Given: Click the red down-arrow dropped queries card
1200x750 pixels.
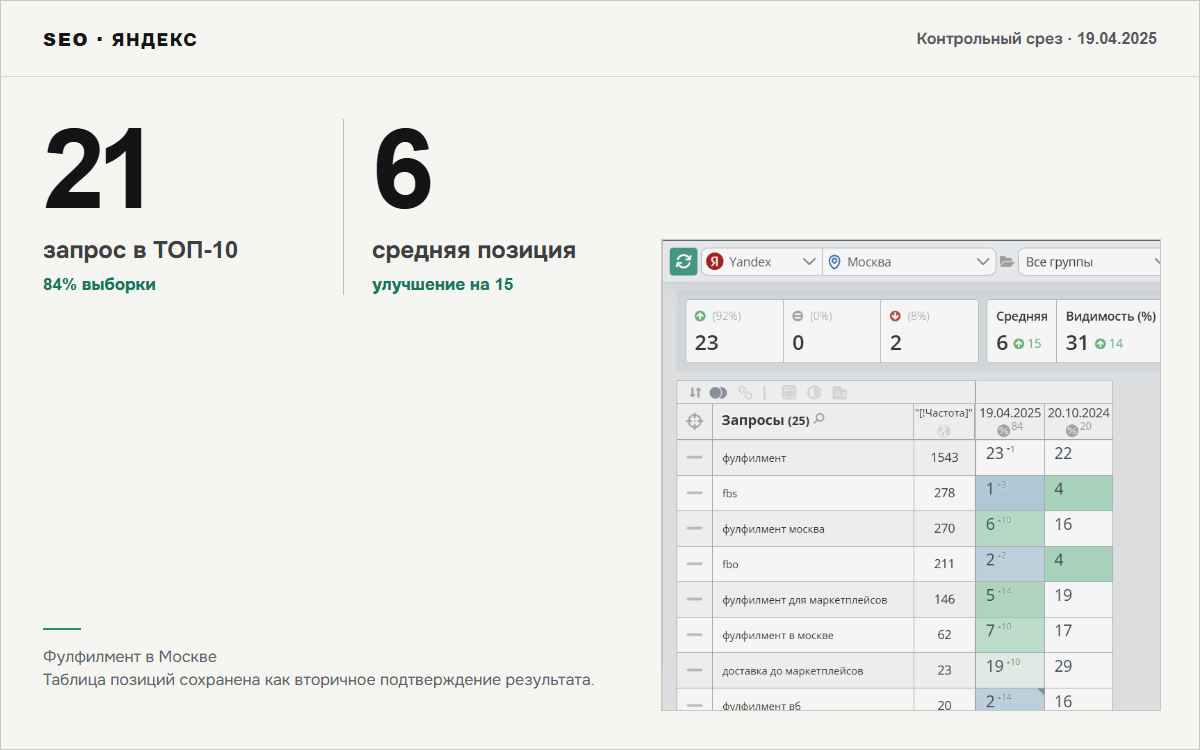Looking at the screenshot, I should [929, 331].
